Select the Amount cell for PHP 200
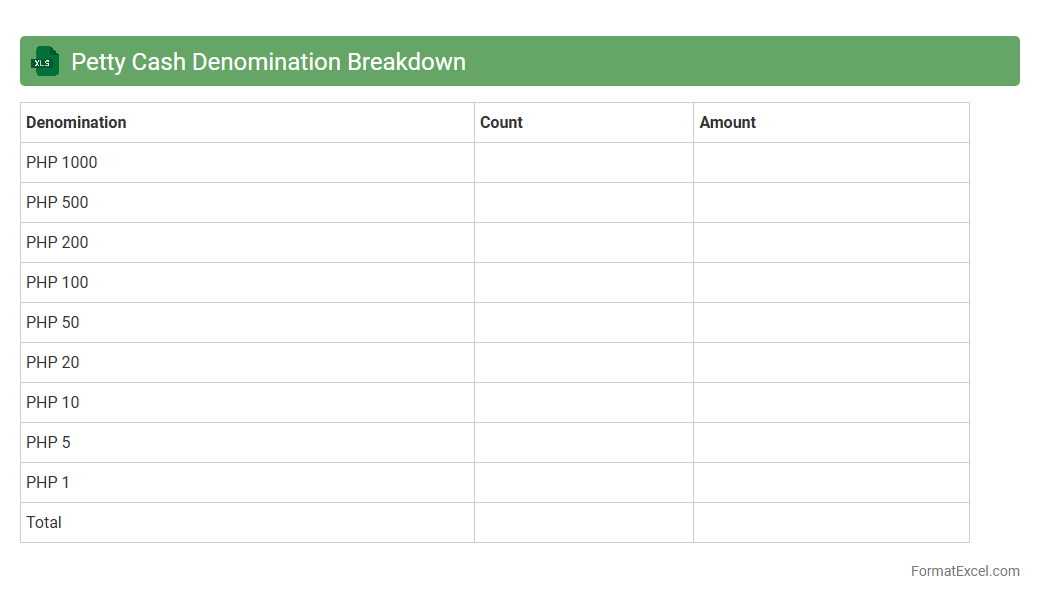Screen dimensions: 1040x600 (x=830, y=242)
